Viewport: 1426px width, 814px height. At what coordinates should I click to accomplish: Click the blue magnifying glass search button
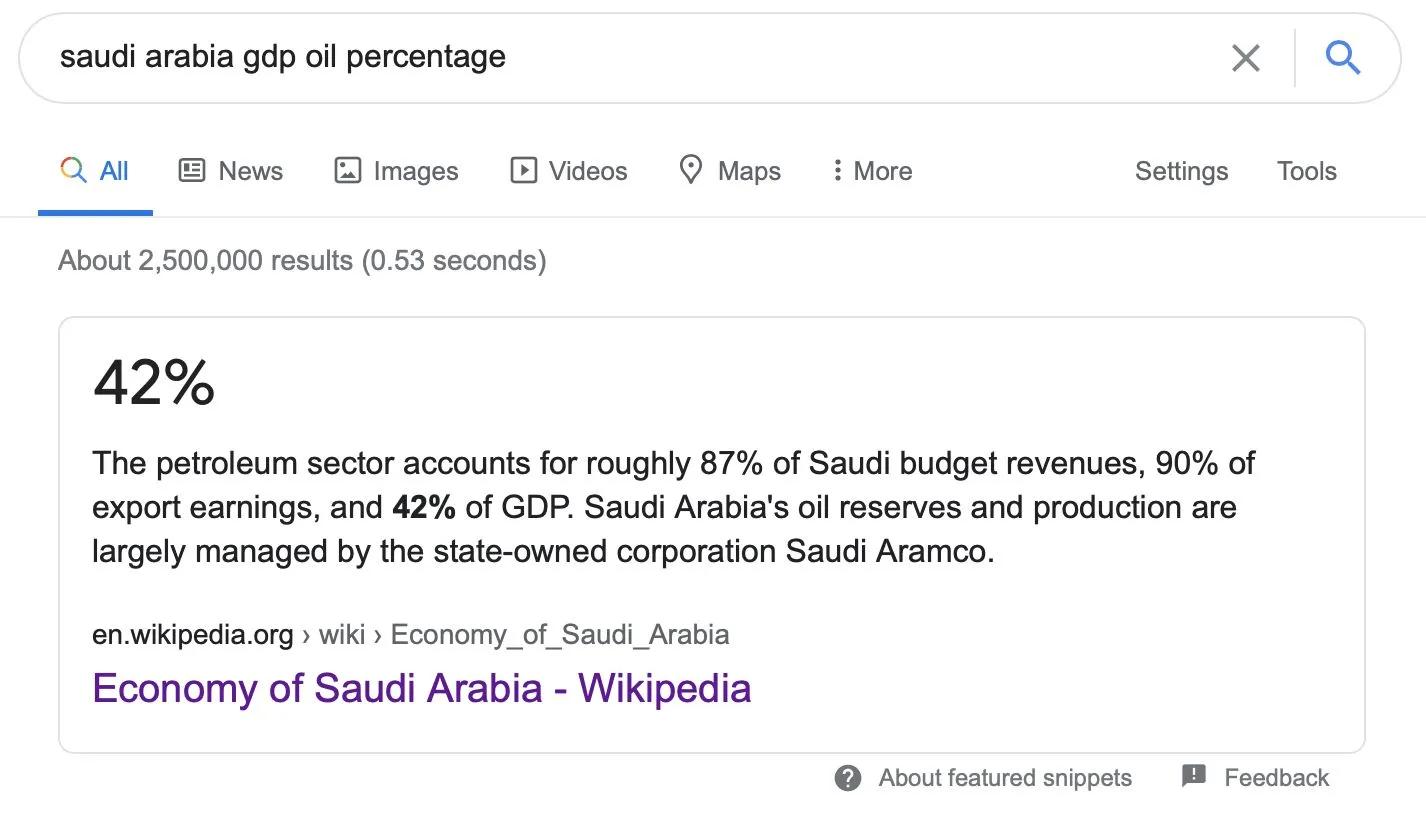pos(1343,58)
